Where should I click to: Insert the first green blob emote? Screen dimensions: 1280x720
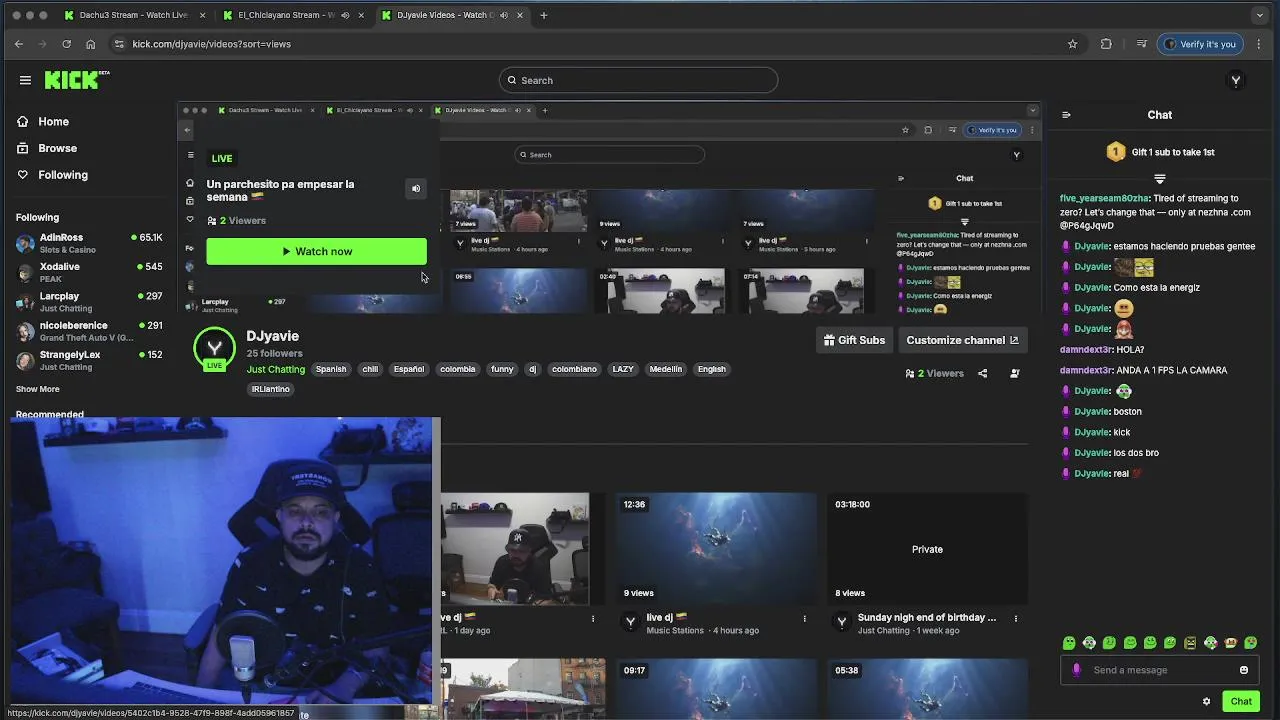pyautogui.click(x=1069, y=643)
